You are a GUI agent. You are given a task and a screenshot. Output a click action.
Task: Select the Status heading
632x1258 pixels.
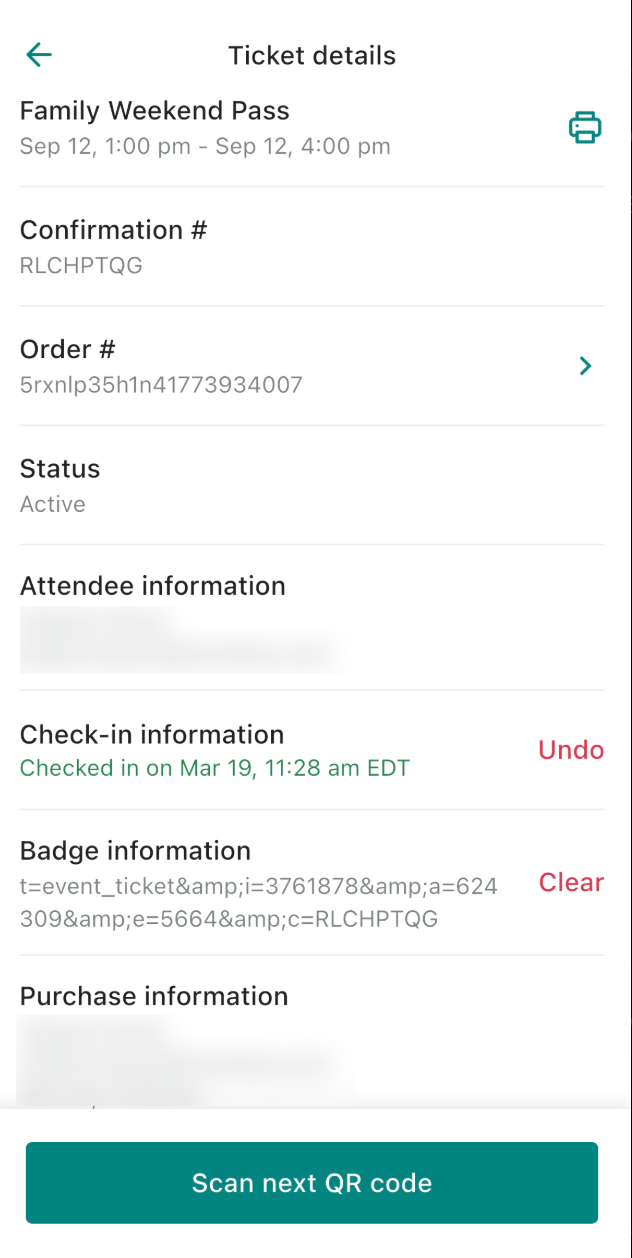point(60,468)
